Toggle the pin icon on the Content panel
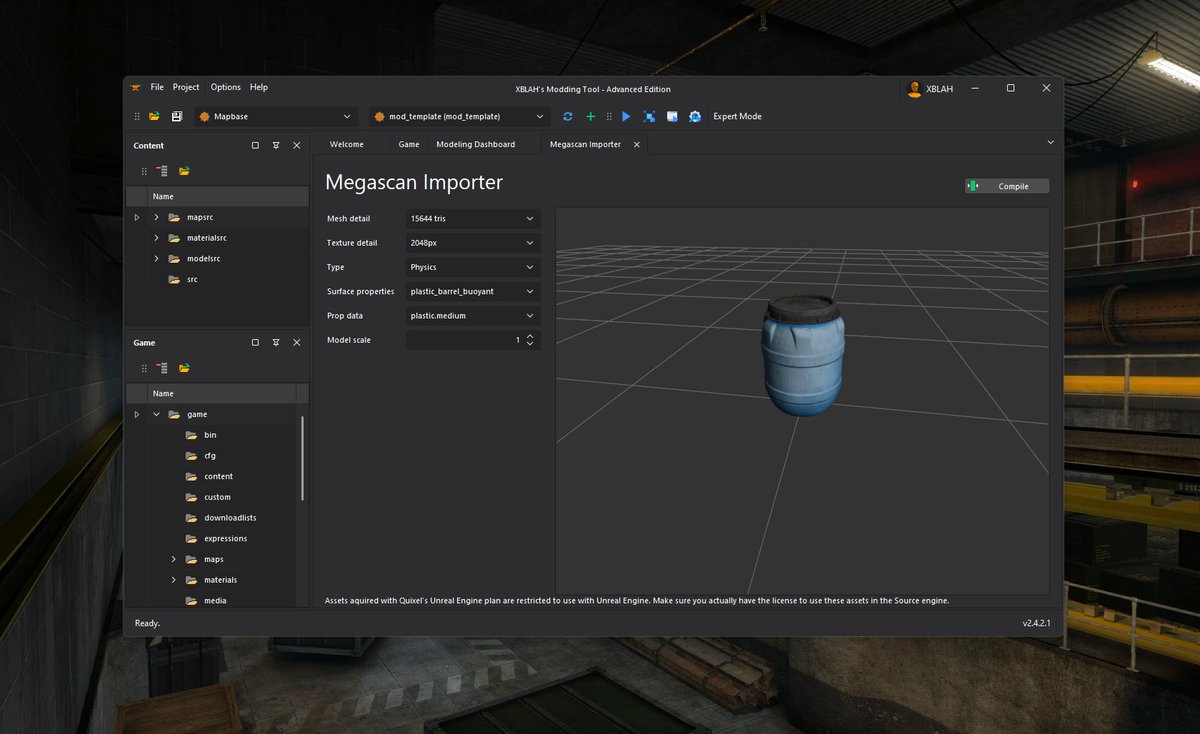Viewport: 1200px width, 734px height. point(276,145)
